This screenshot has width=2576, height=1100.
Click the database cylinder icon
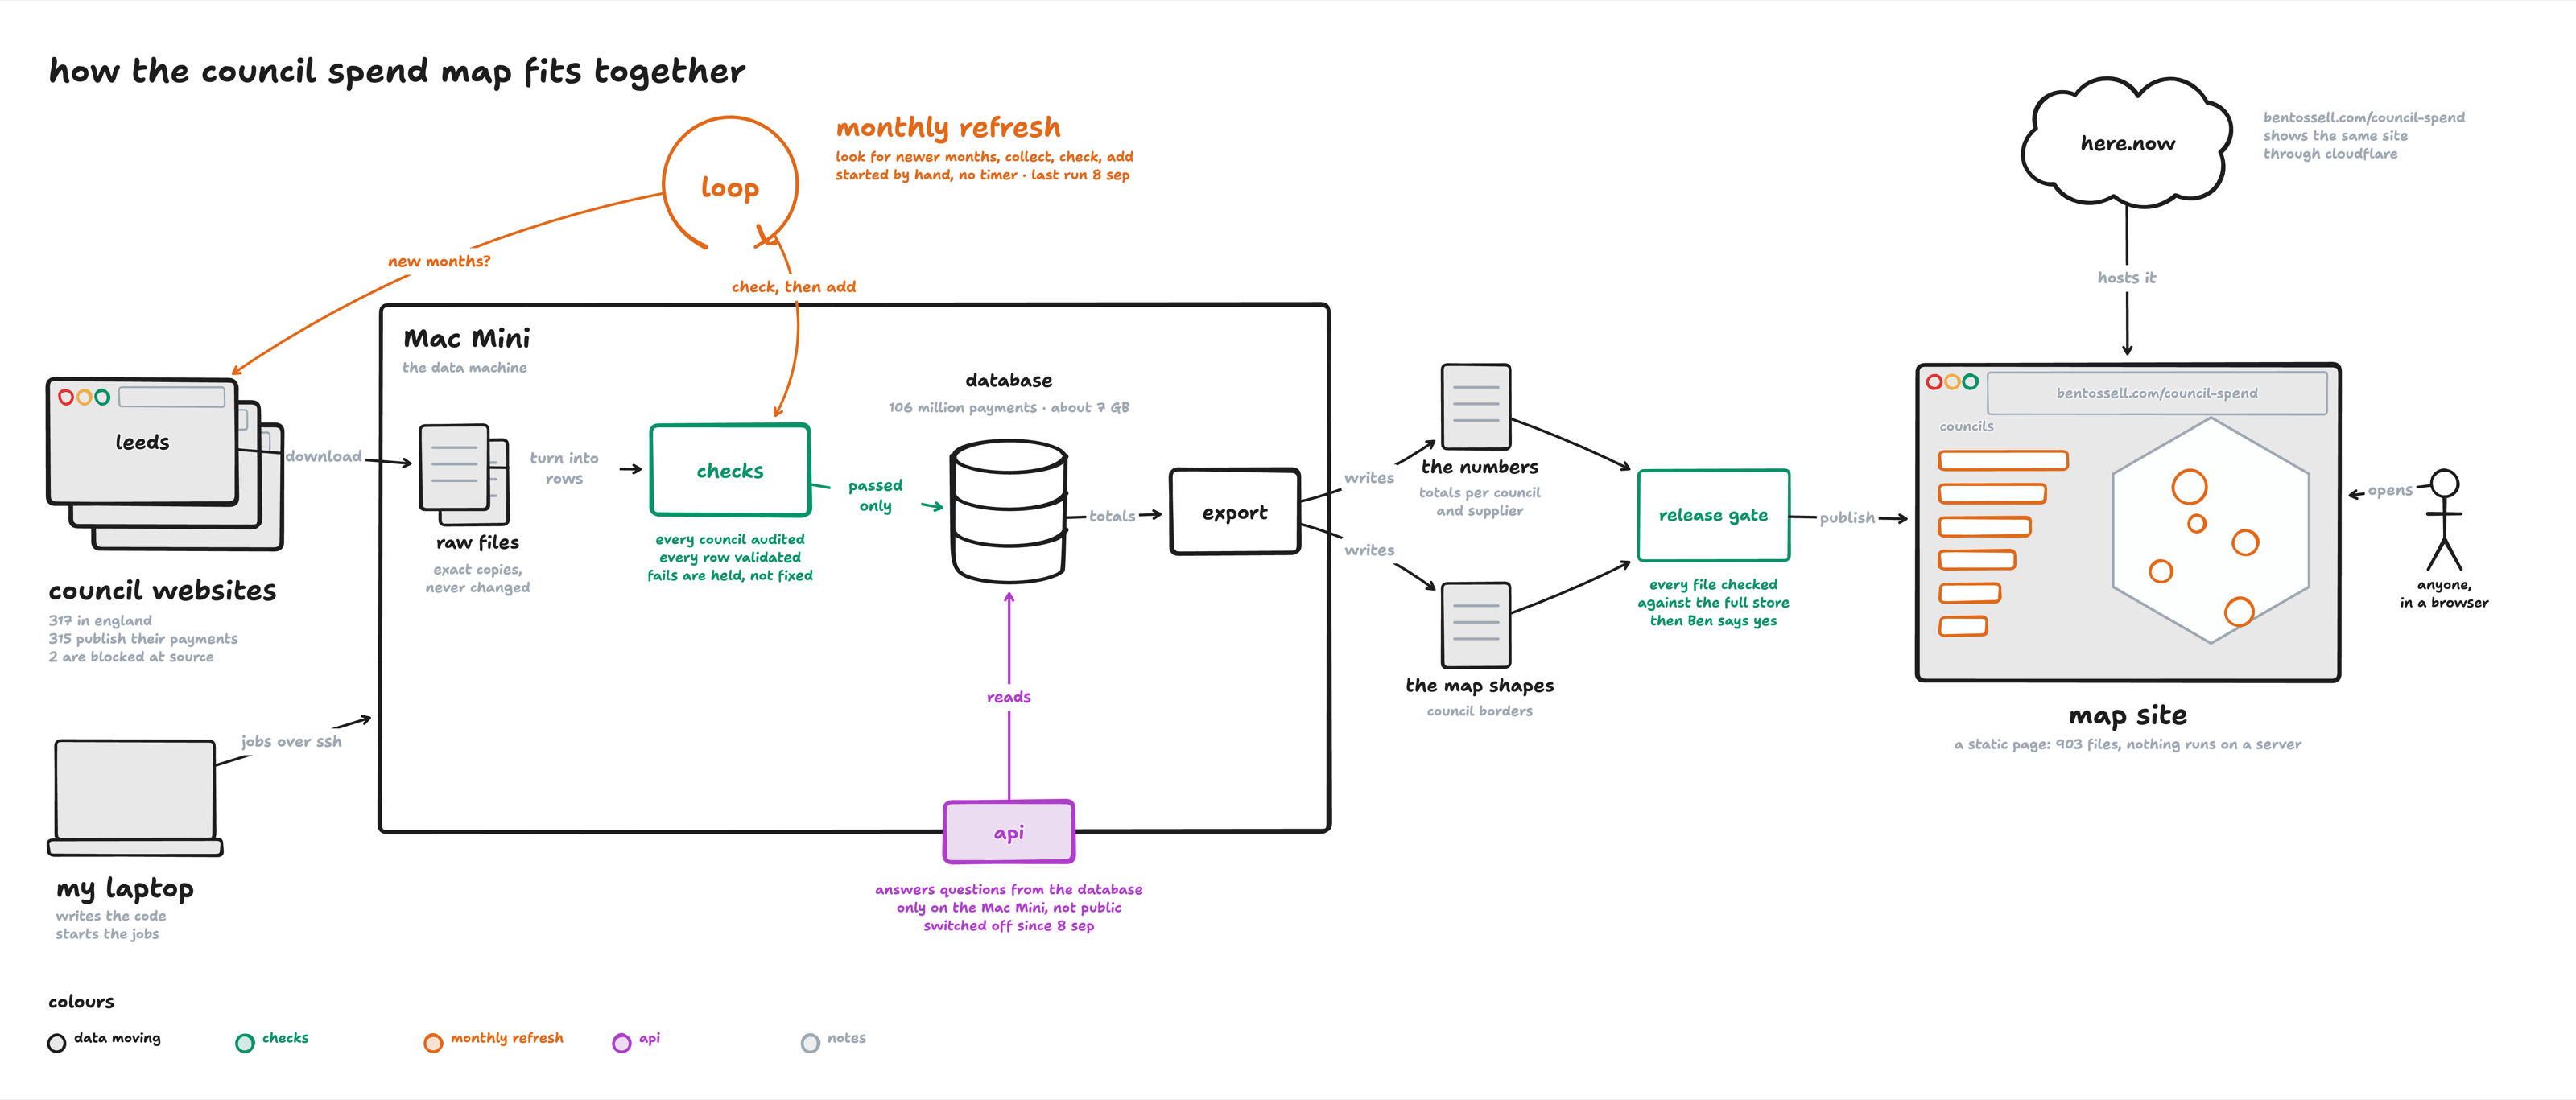coord(1009,511)
